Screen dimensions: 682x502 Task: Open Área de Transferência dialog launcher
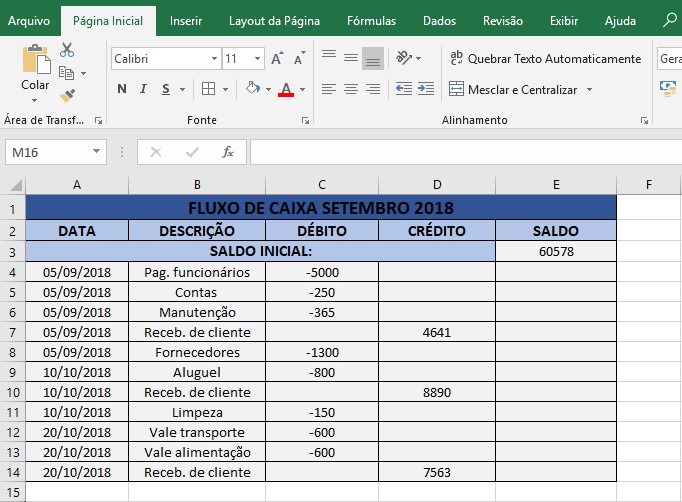click(x=98, y=120)
